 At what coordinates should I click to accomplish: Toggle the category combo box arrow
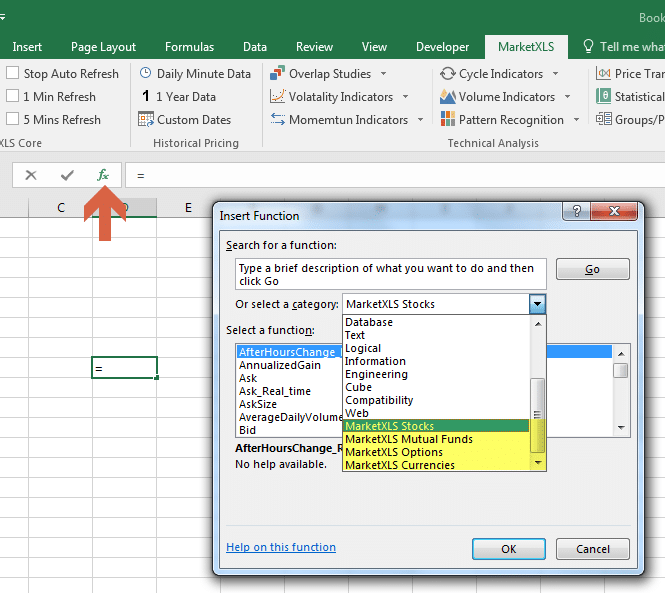[537, 304]
